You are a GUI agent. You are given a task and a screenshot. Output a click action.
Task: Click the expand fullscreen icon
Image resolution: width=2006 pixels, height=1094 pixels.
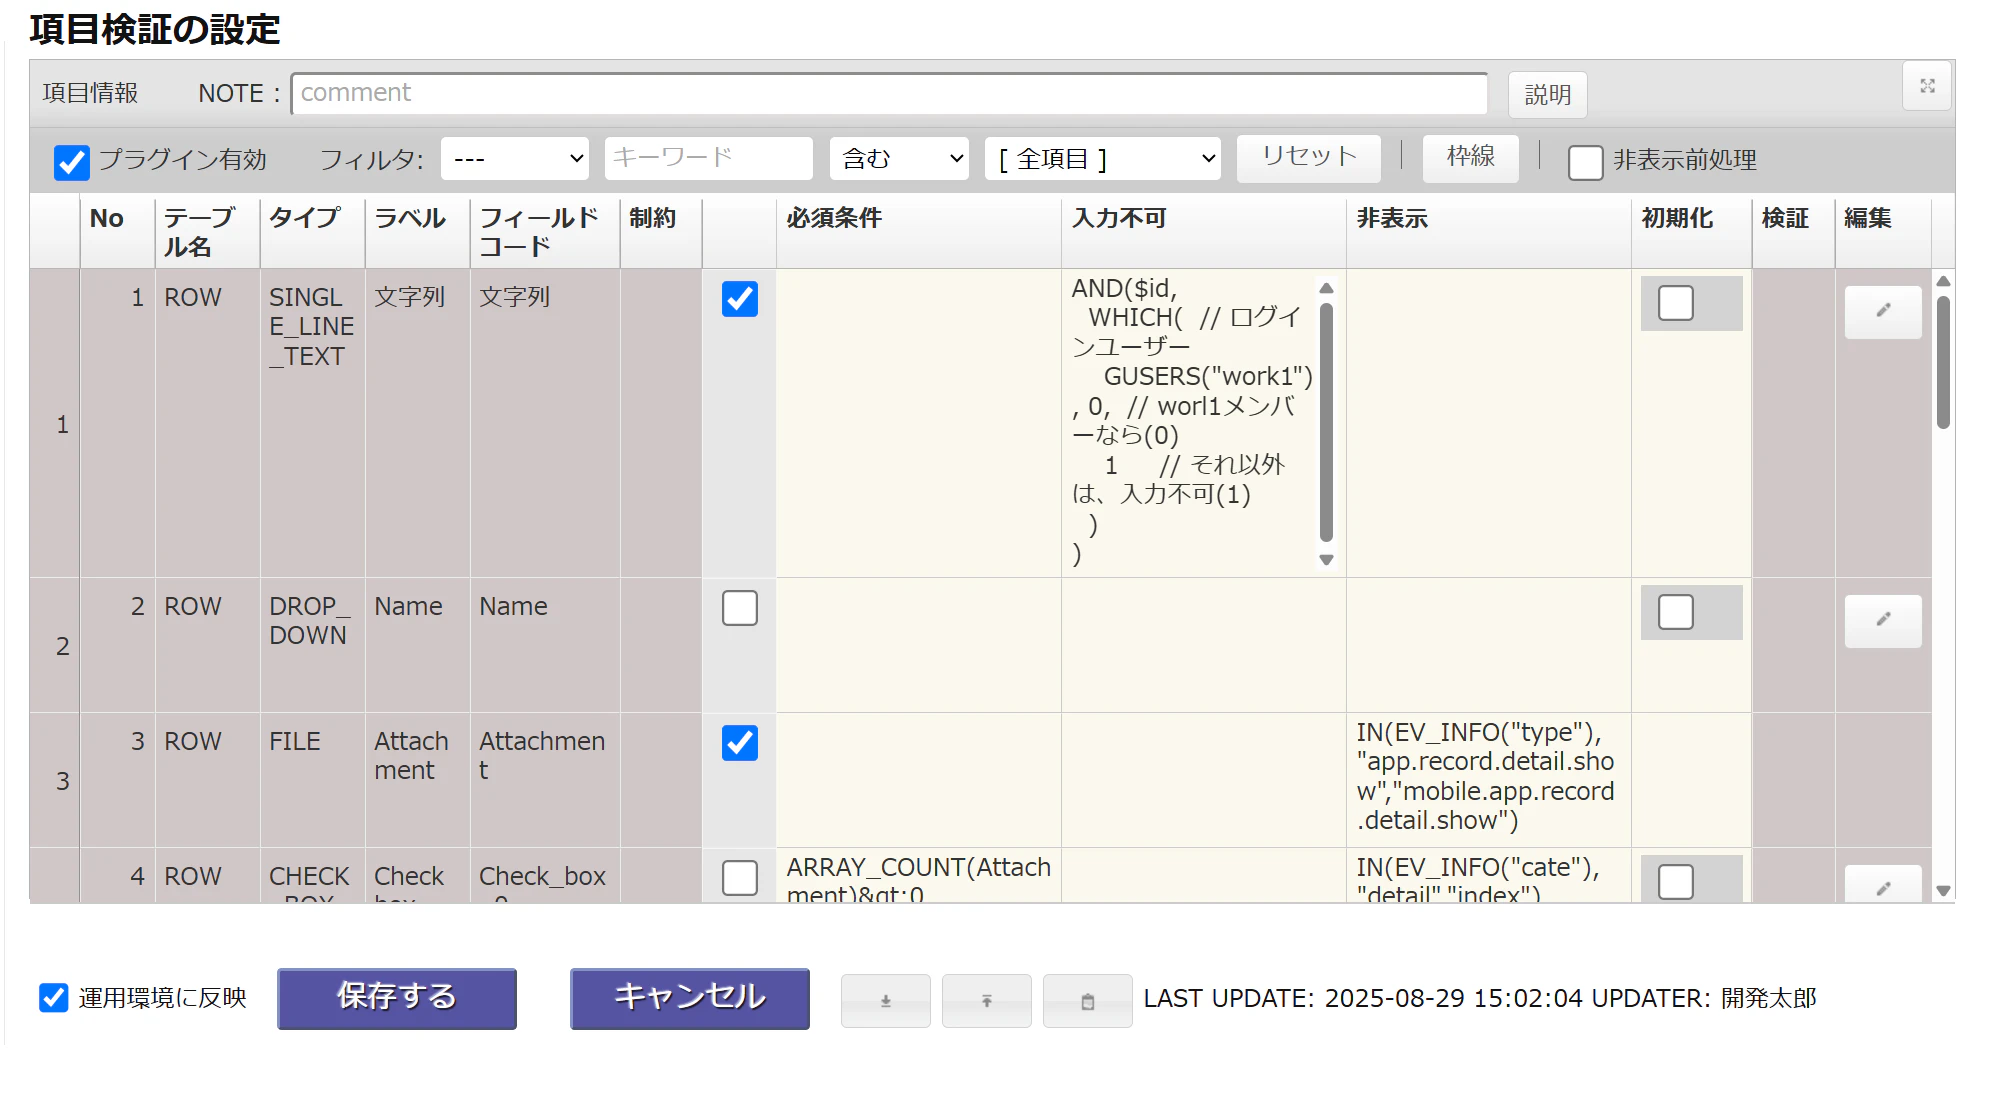(1927, 87)
